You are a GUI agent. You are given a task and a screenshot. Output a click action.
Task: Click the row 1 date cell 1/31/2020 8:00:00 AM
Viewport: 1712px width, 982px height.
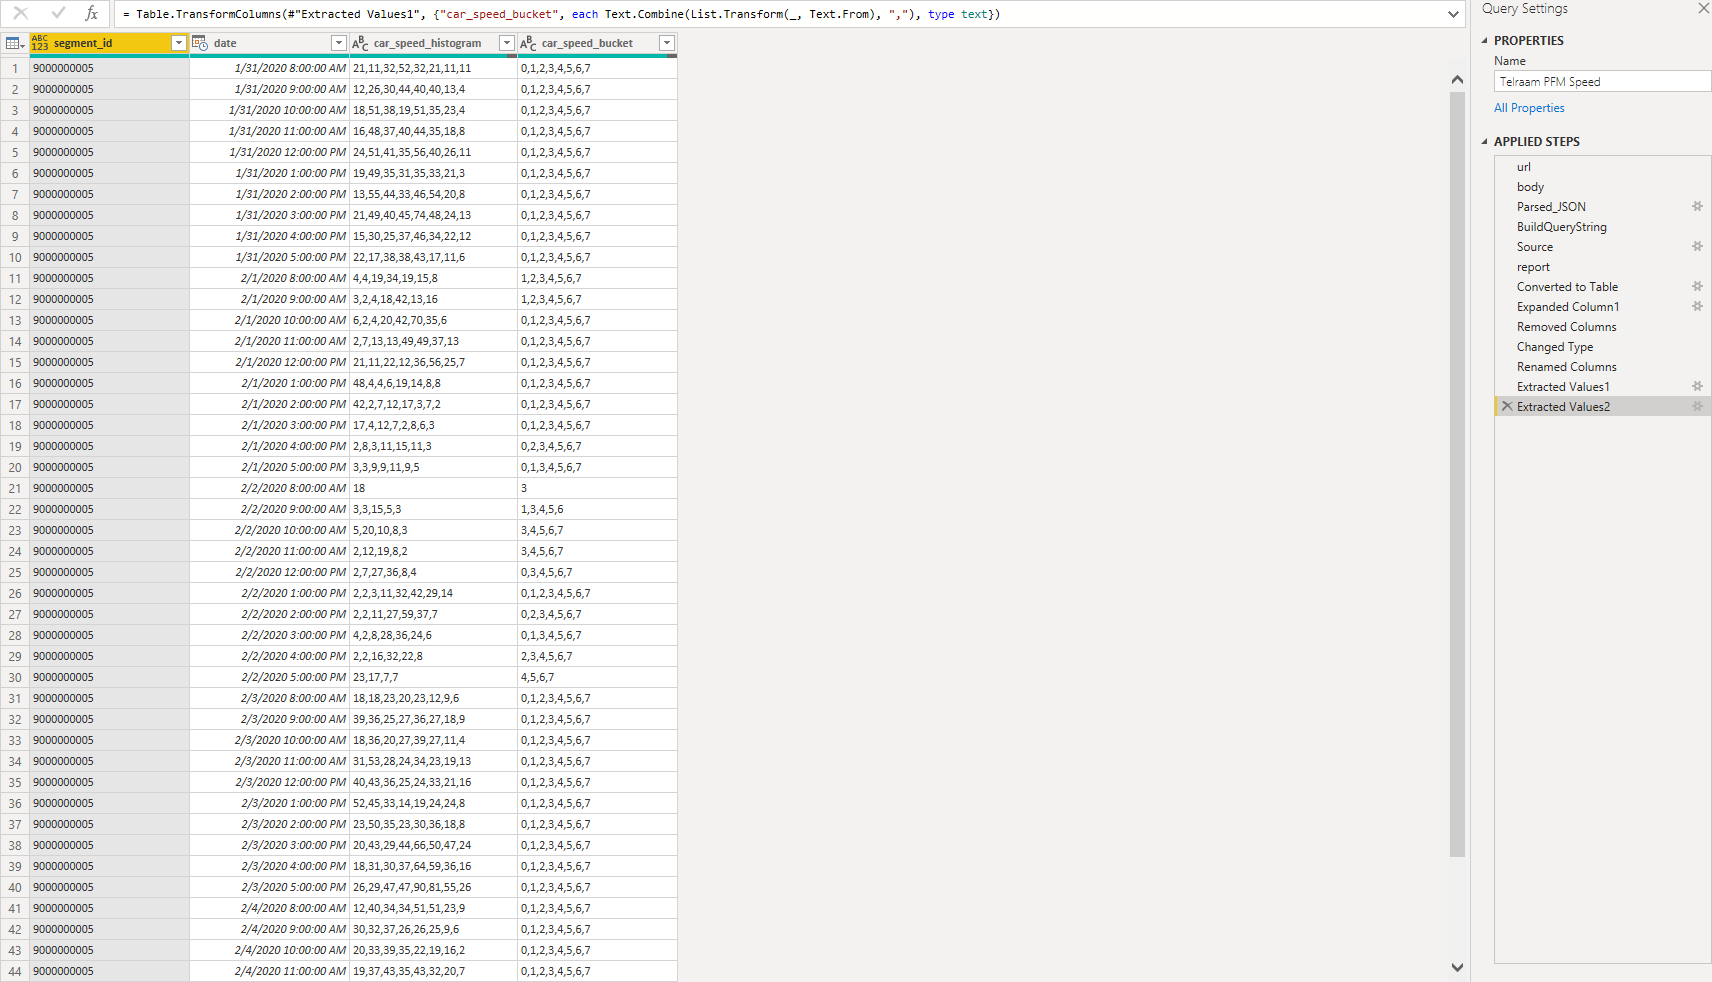point(270,68)
